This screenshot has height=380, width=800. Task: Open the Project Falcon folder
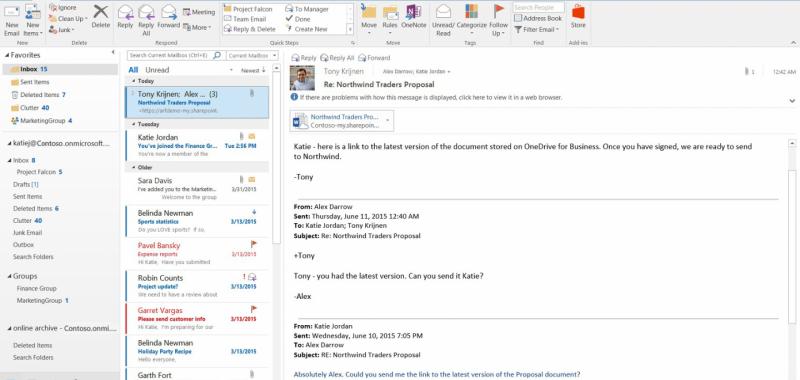[x=39, y=172]
